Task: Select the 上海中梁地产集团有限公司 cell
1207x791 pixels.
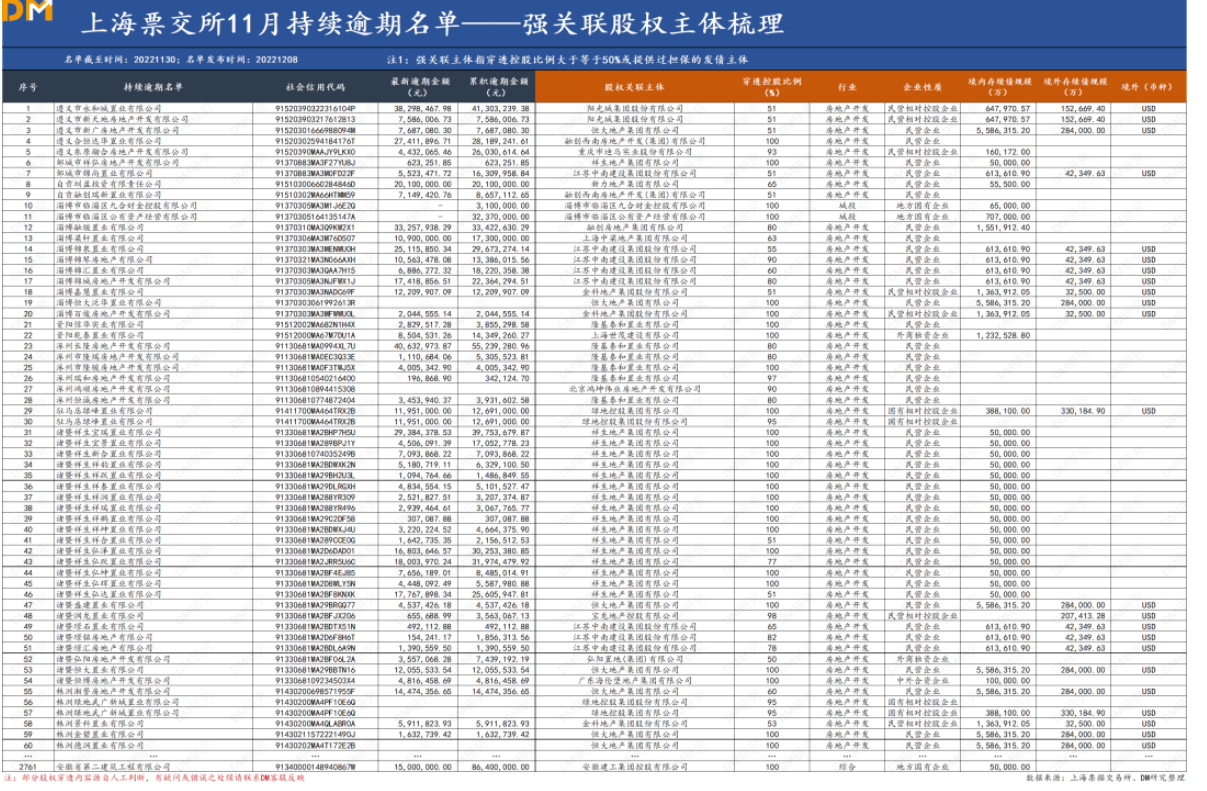Action: (634, 238)
